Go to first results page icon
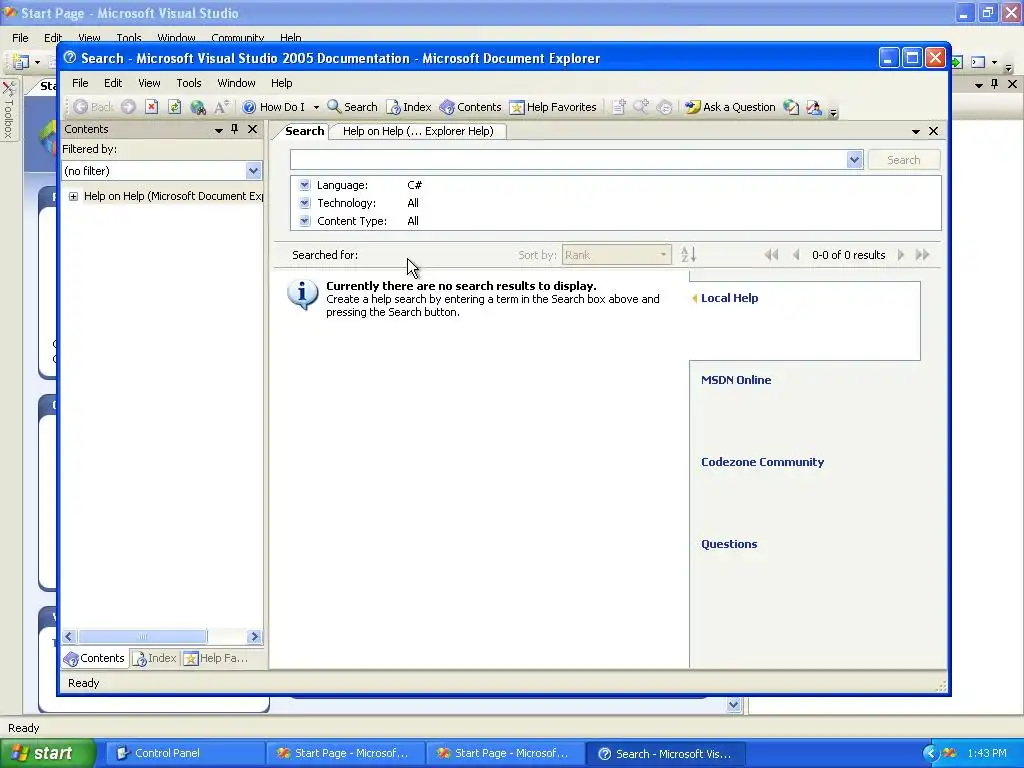Screen dimensions: 1024x768 click(x=771, y=255)
